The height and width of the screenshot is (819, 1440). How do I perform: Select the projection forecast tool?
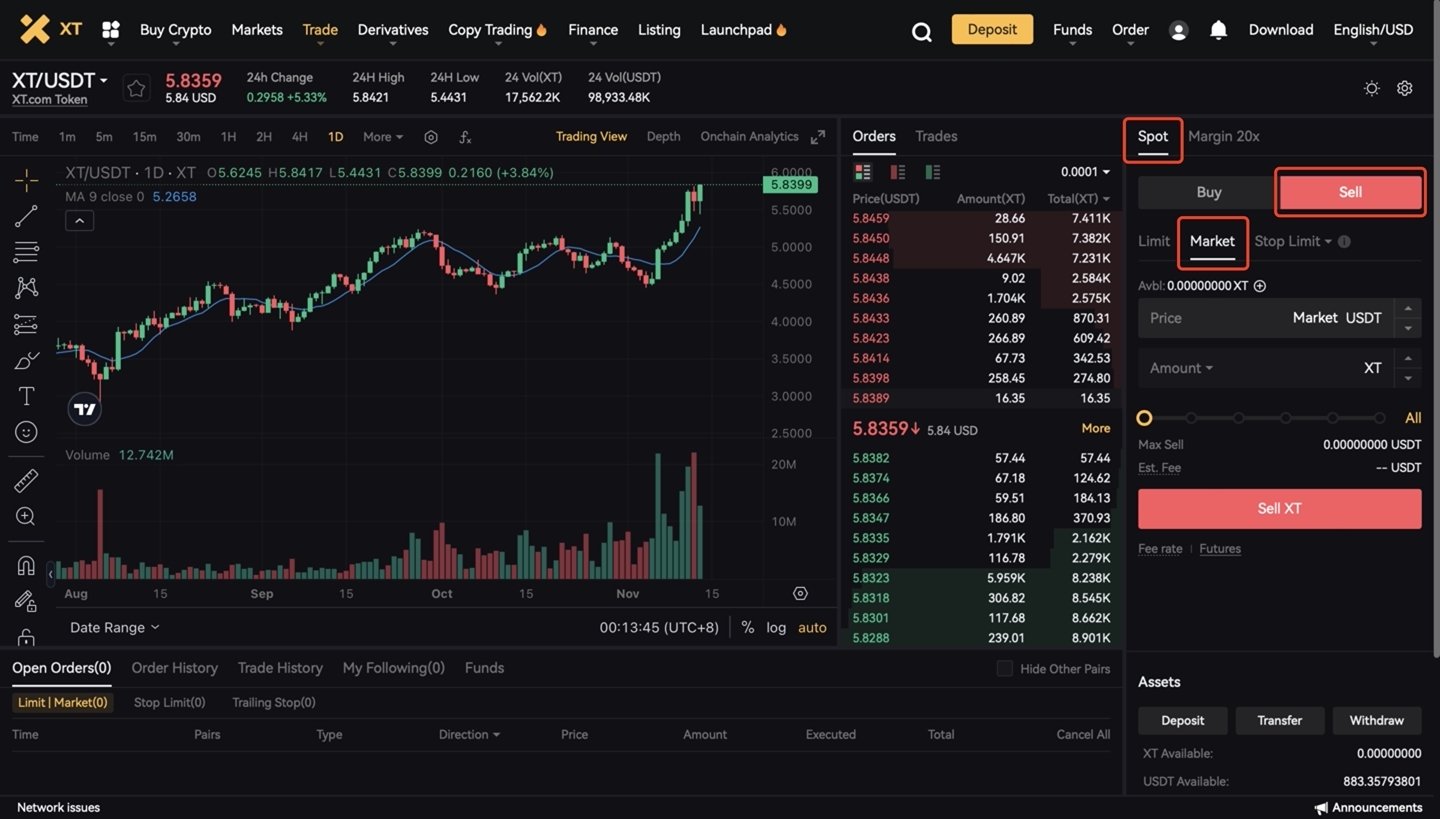pos(26,324)
